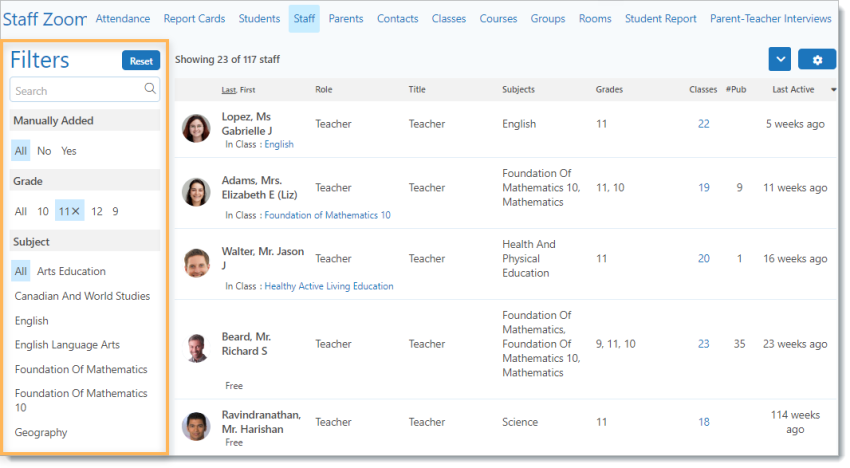This screenshot has width=850, height=468.
Task: Type in the Filters search field
Action: 78,90
